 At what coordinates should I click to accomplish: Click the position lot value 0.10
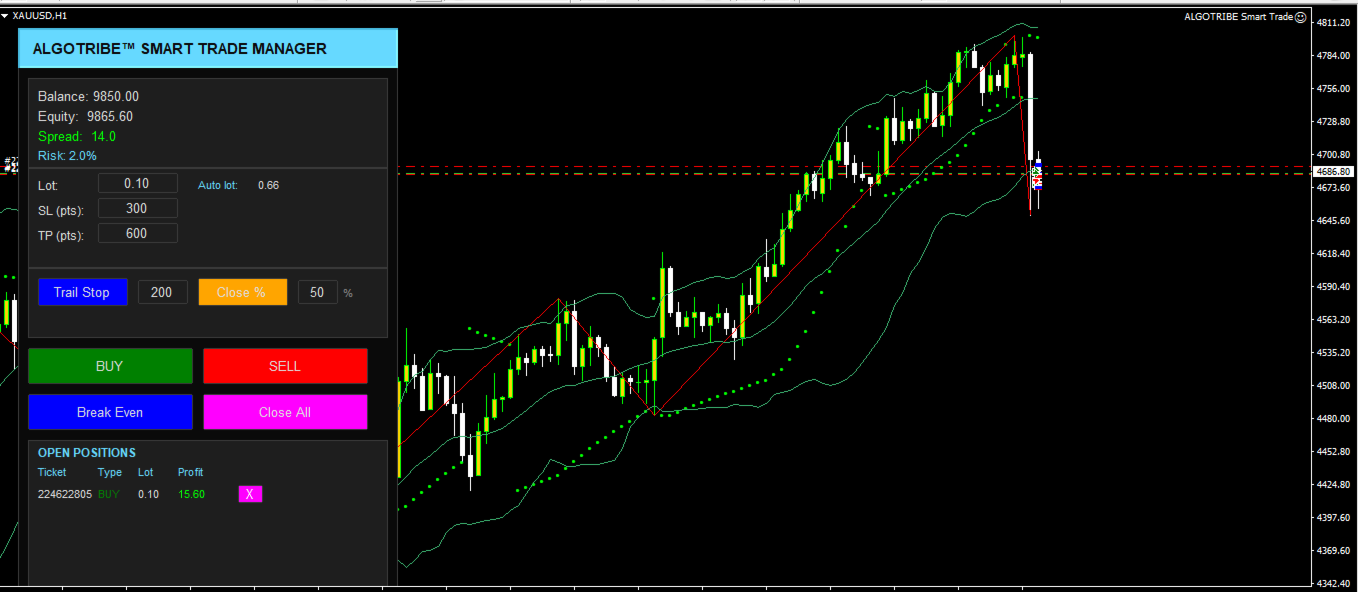click(x=148, y=494)
